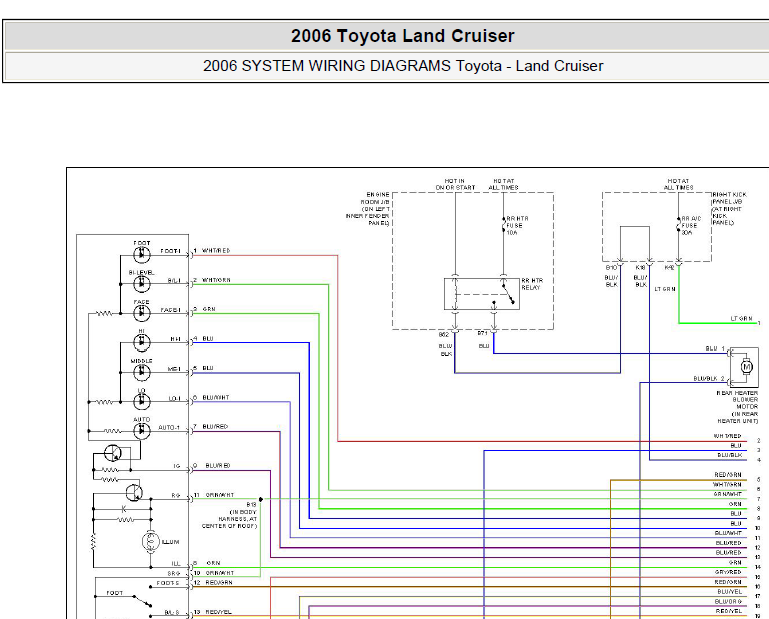Click the "HOT IN ON OR START" label
This screenshot has width=769, height=619.
click(455, 184)
